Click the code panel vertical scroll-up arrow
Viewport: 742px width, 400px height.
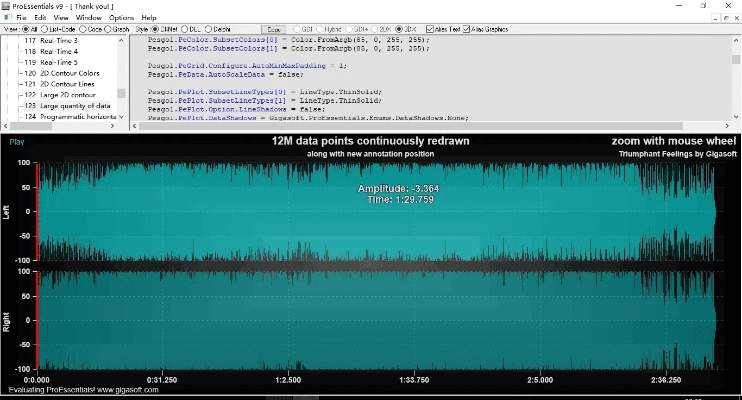click(x=735, y=39)
